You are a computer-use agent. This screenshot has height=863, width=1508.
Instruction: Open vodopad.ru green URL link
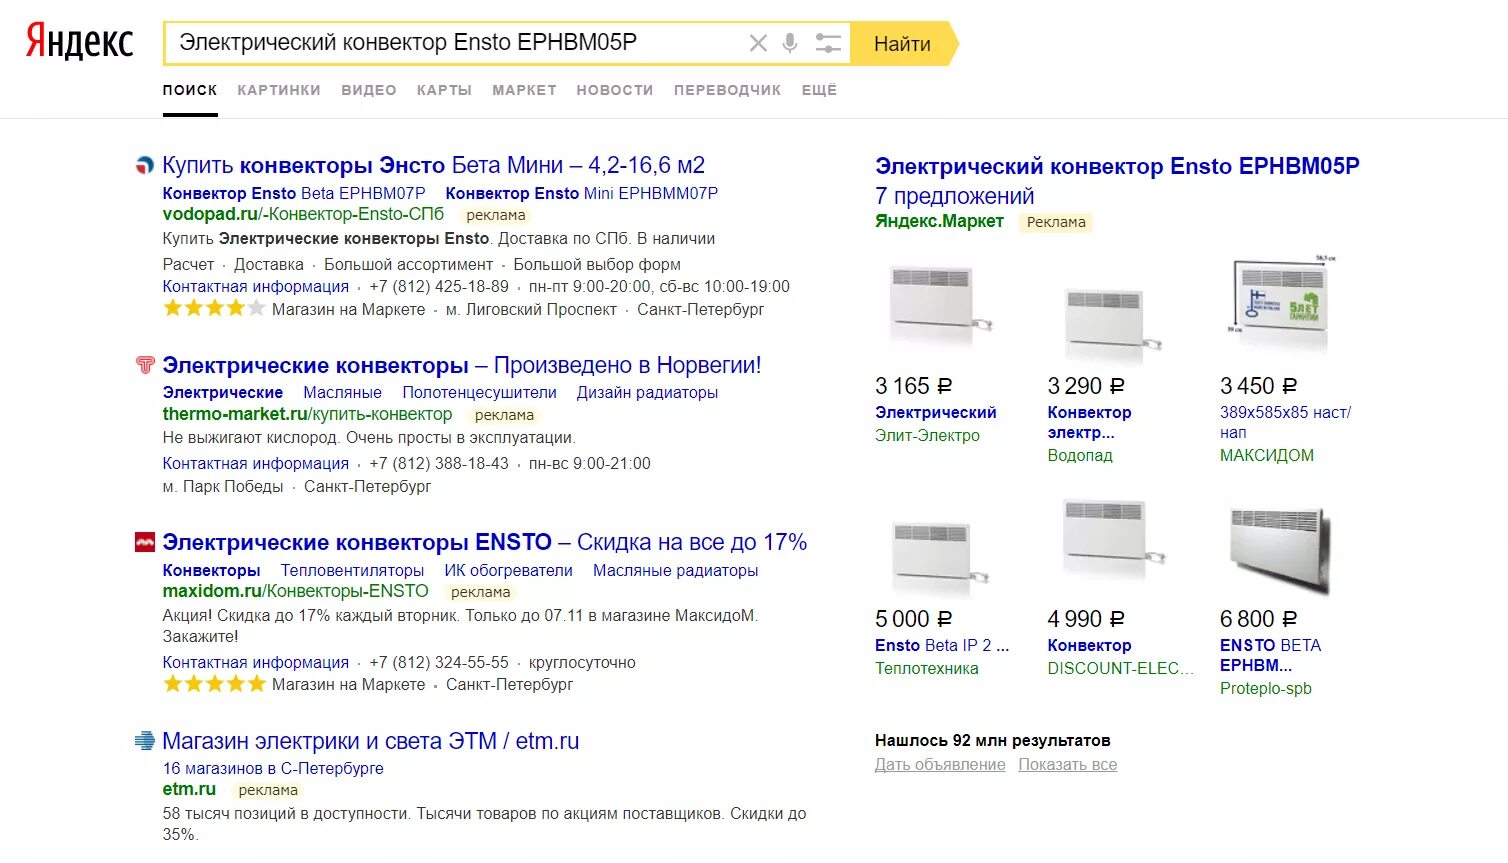coord(303,214)
